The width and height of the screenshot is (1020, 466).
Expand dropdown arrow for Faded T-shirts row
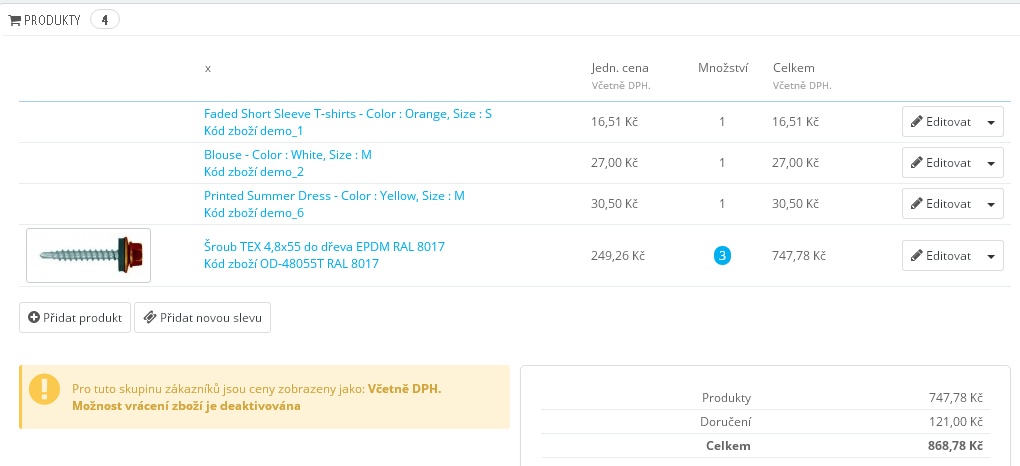point(990,122)
